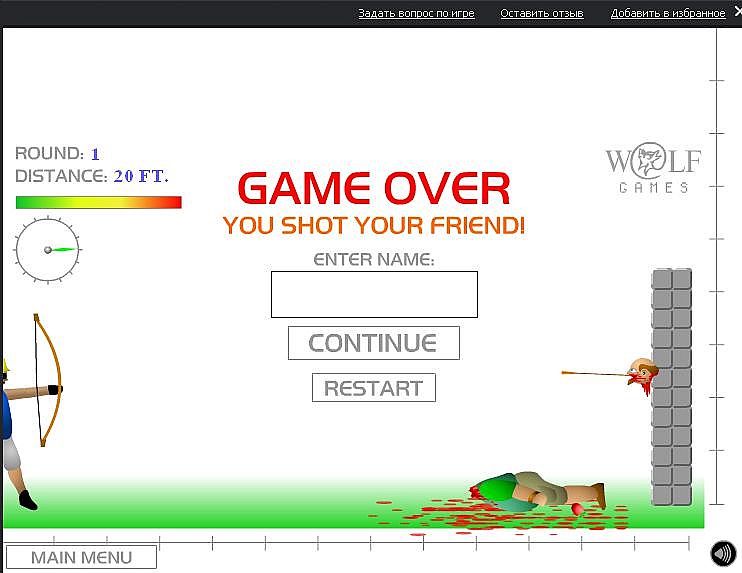Click the GAME OVER heading
The width and height of the screenshot is (742, 573).
tap(374, 188)
